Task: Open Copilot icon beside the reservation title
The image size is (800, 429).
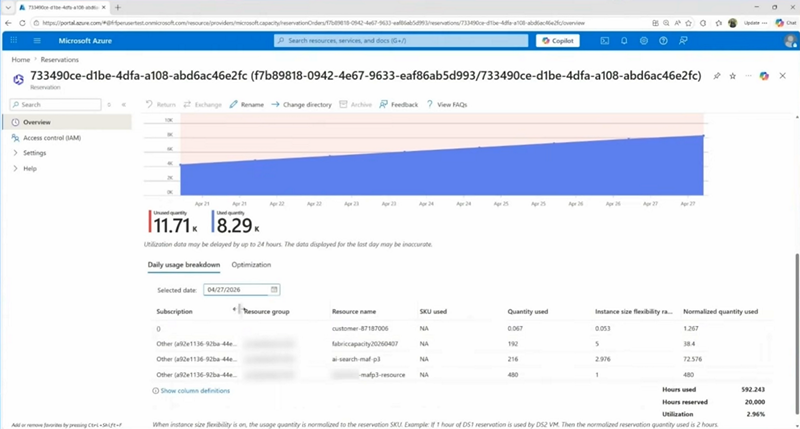Action: (x=764, y=76)
